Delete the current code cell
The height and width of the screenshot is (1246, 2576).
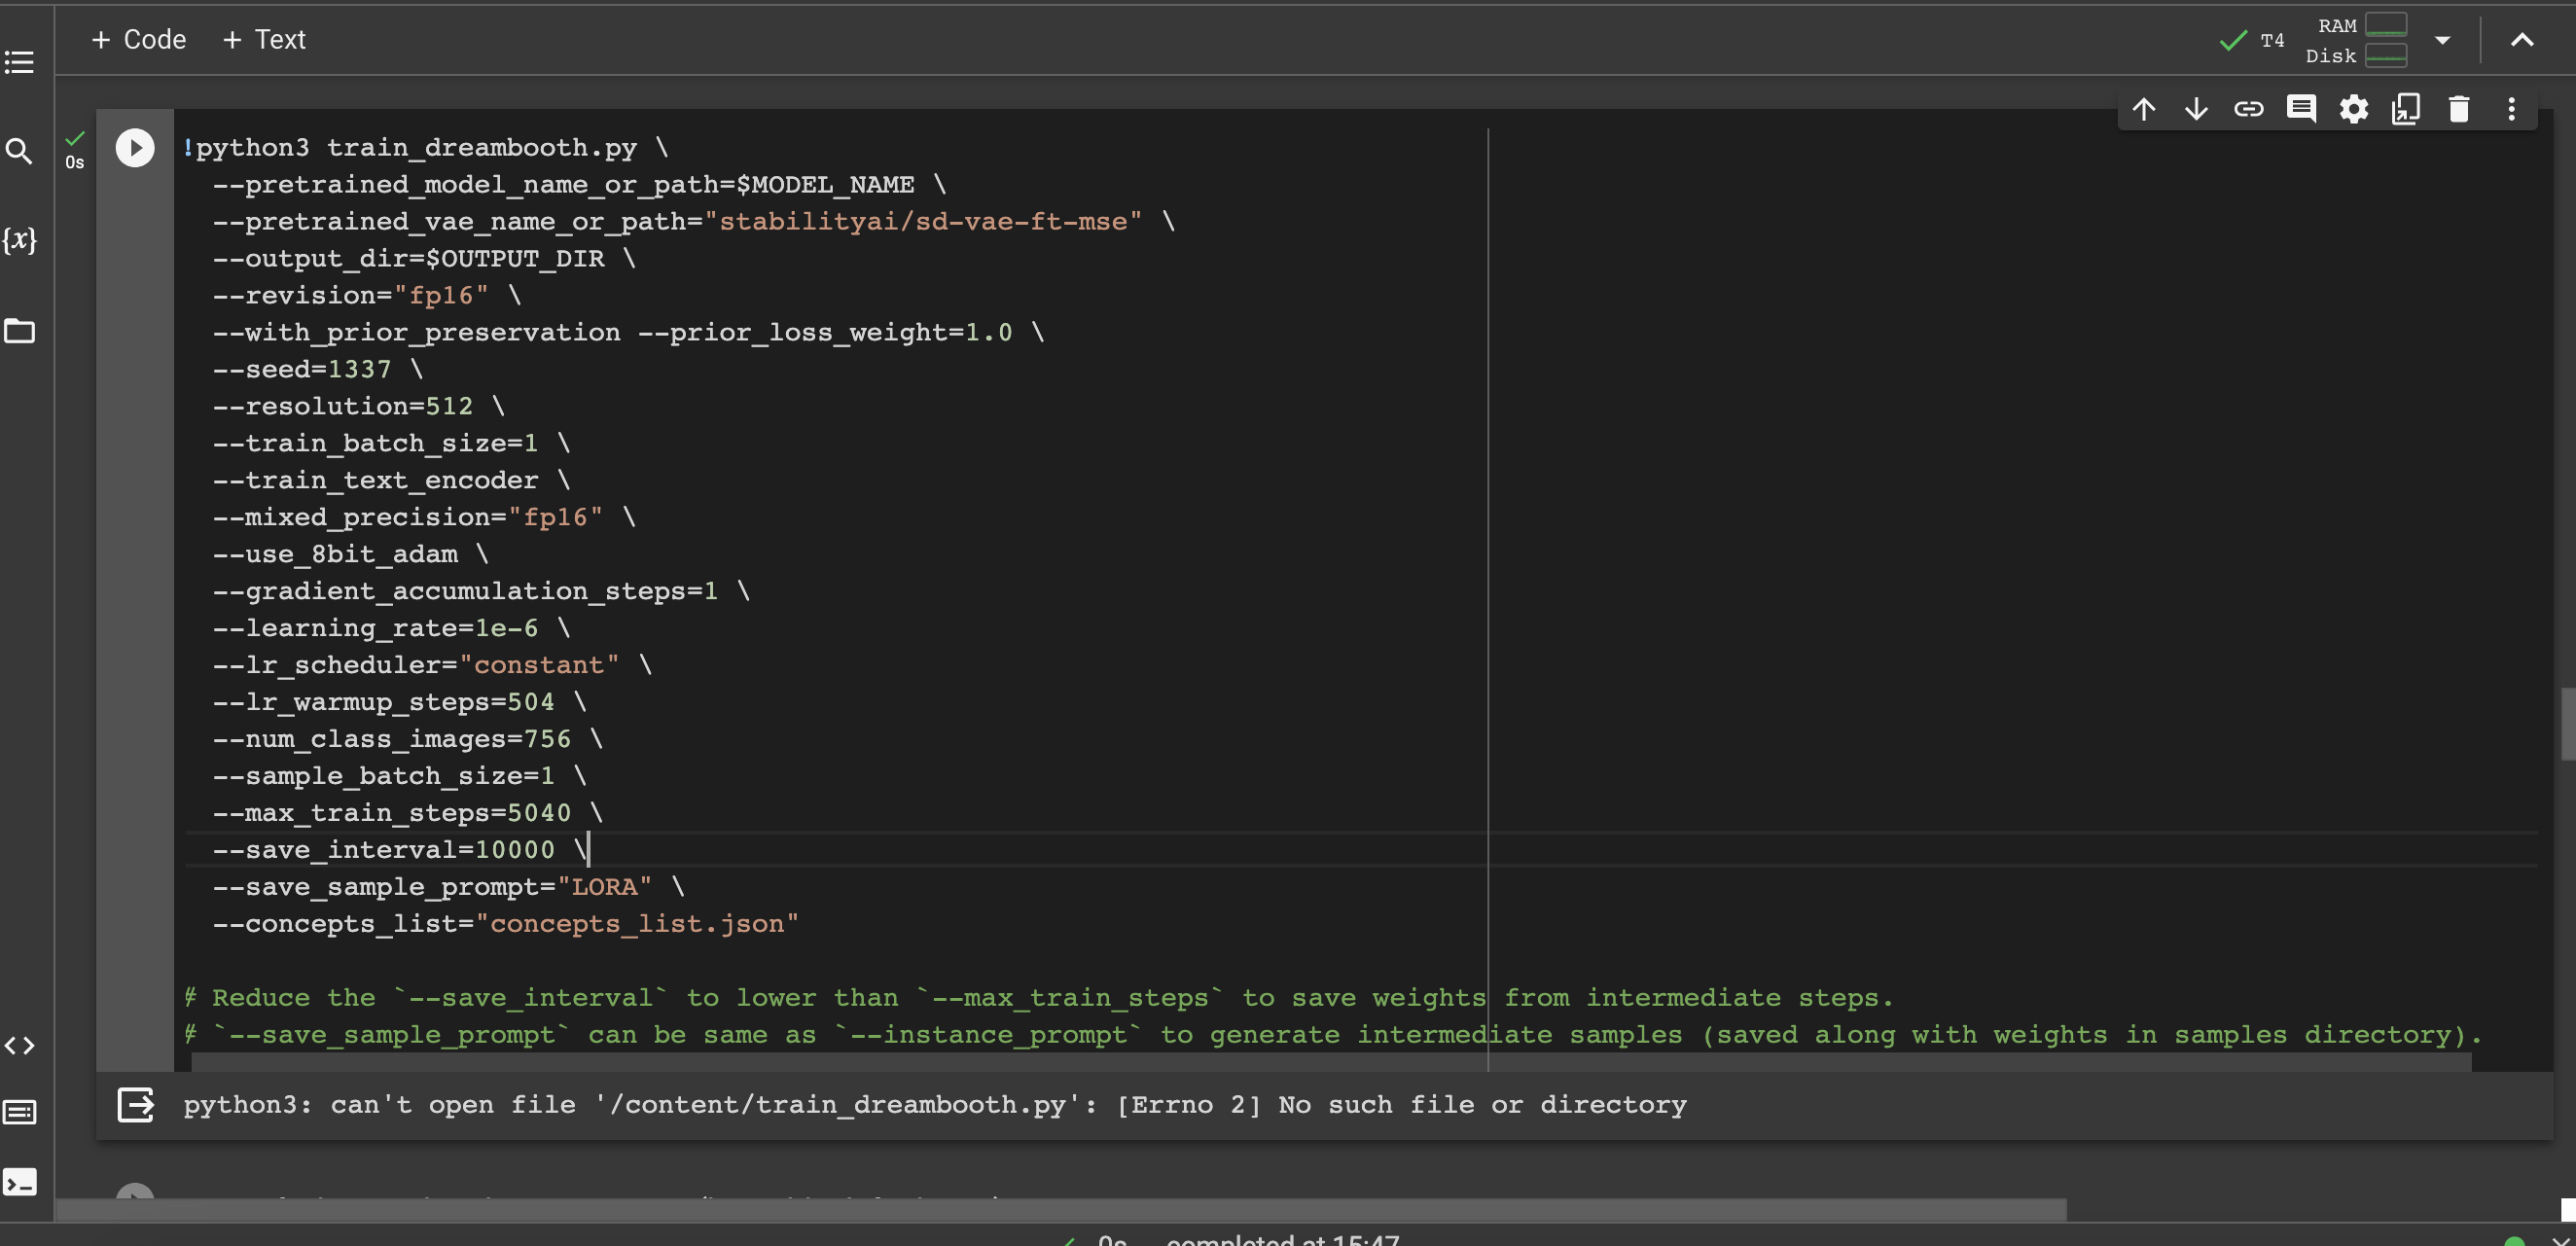click(x=2459, y=108)
